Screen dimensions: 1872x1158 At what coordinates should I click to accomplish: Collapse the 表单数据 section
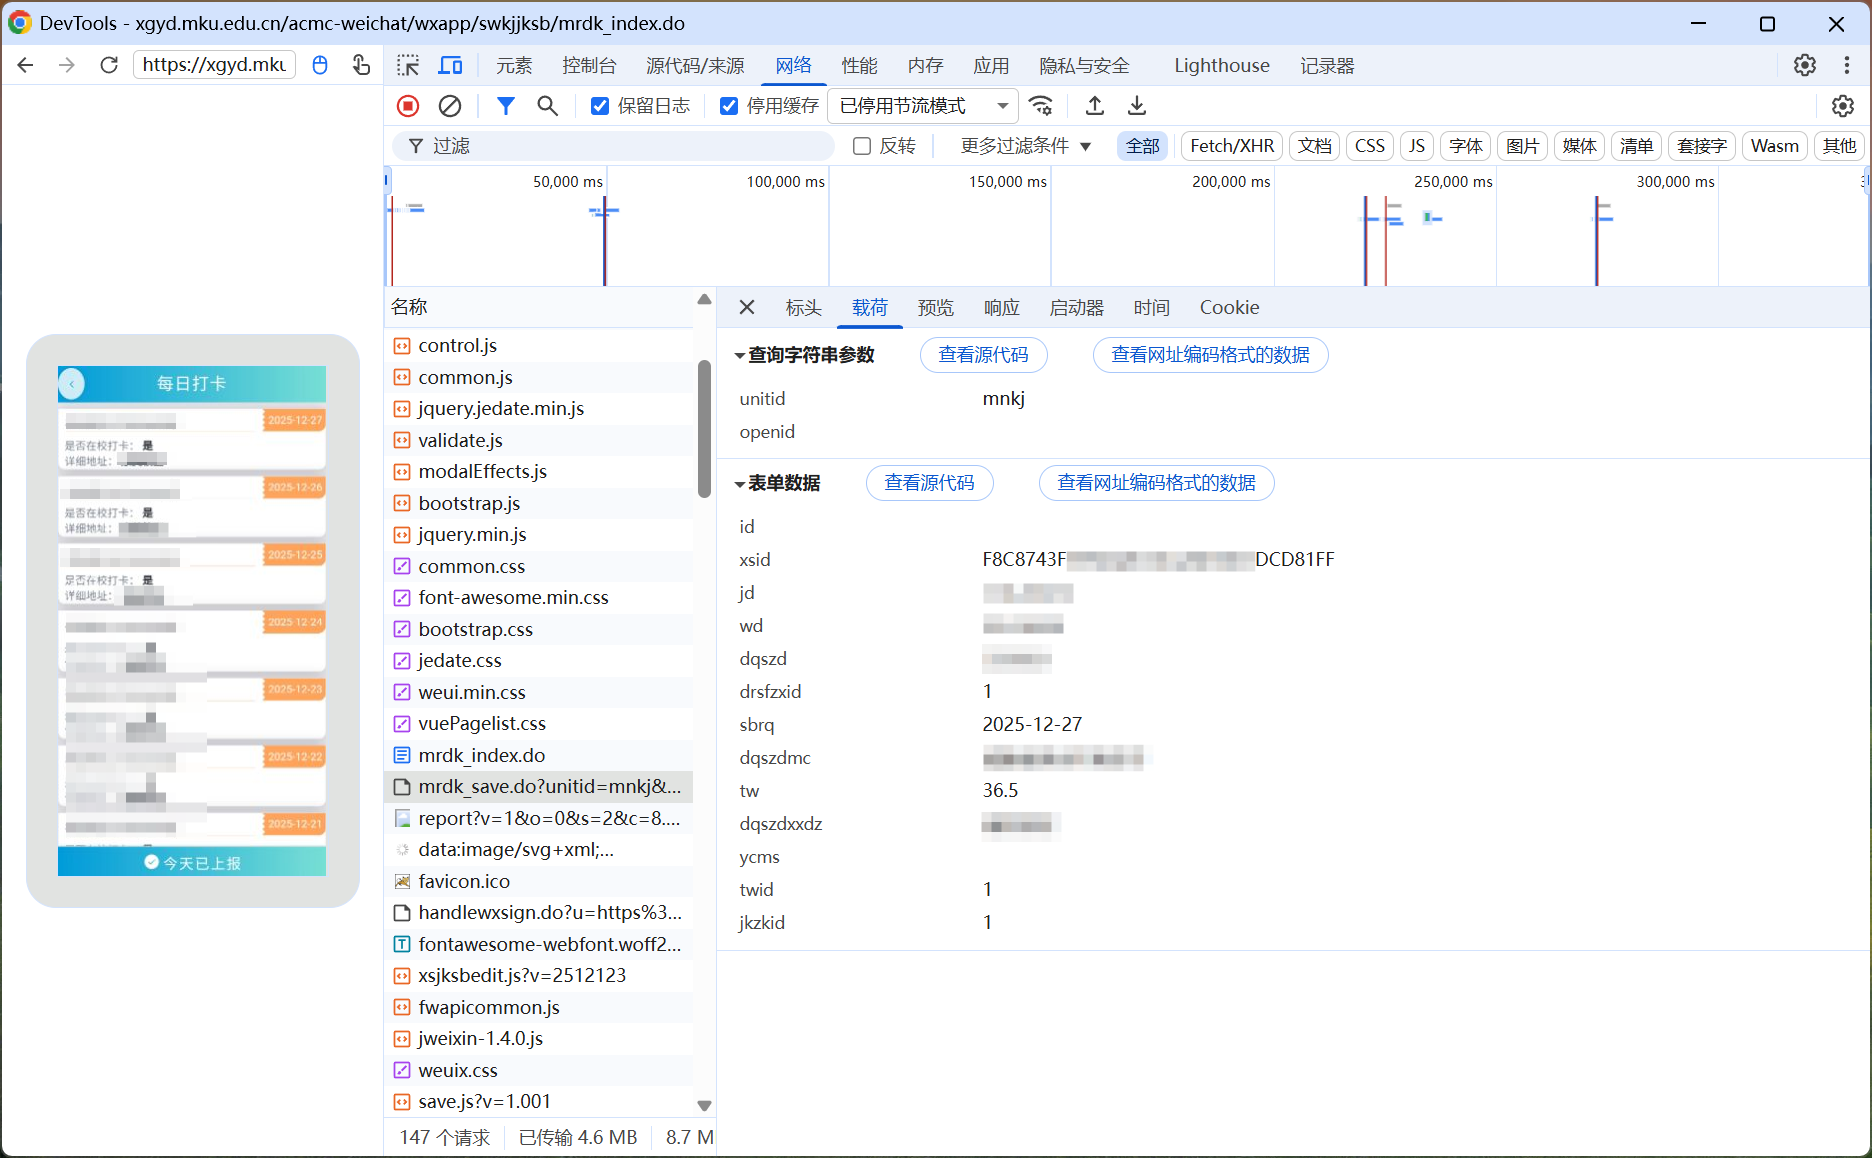[x=740, y=484]
